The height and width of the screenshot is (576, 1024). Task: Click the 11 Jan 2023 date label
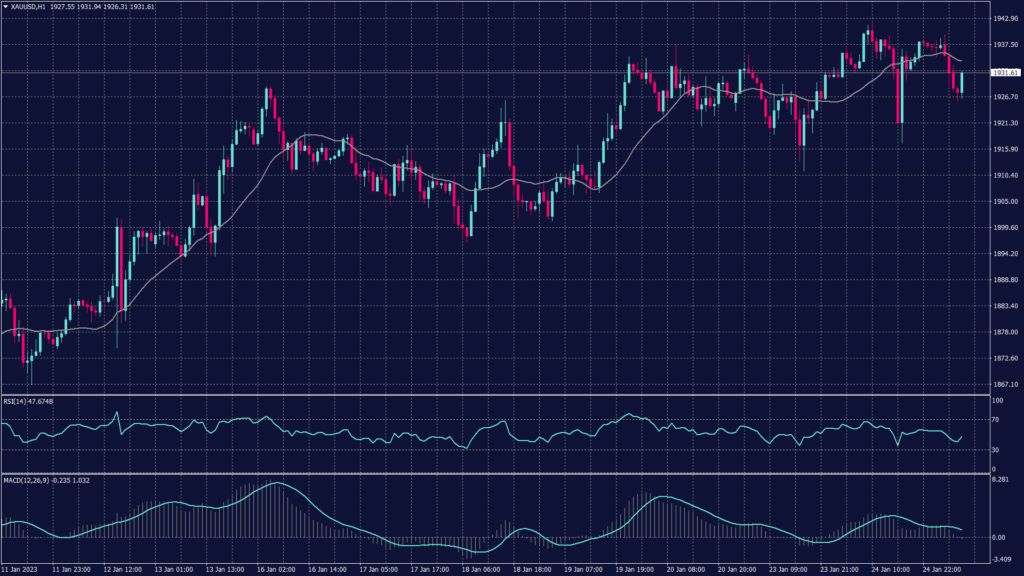pyautogui.click(x=21, y=569)
